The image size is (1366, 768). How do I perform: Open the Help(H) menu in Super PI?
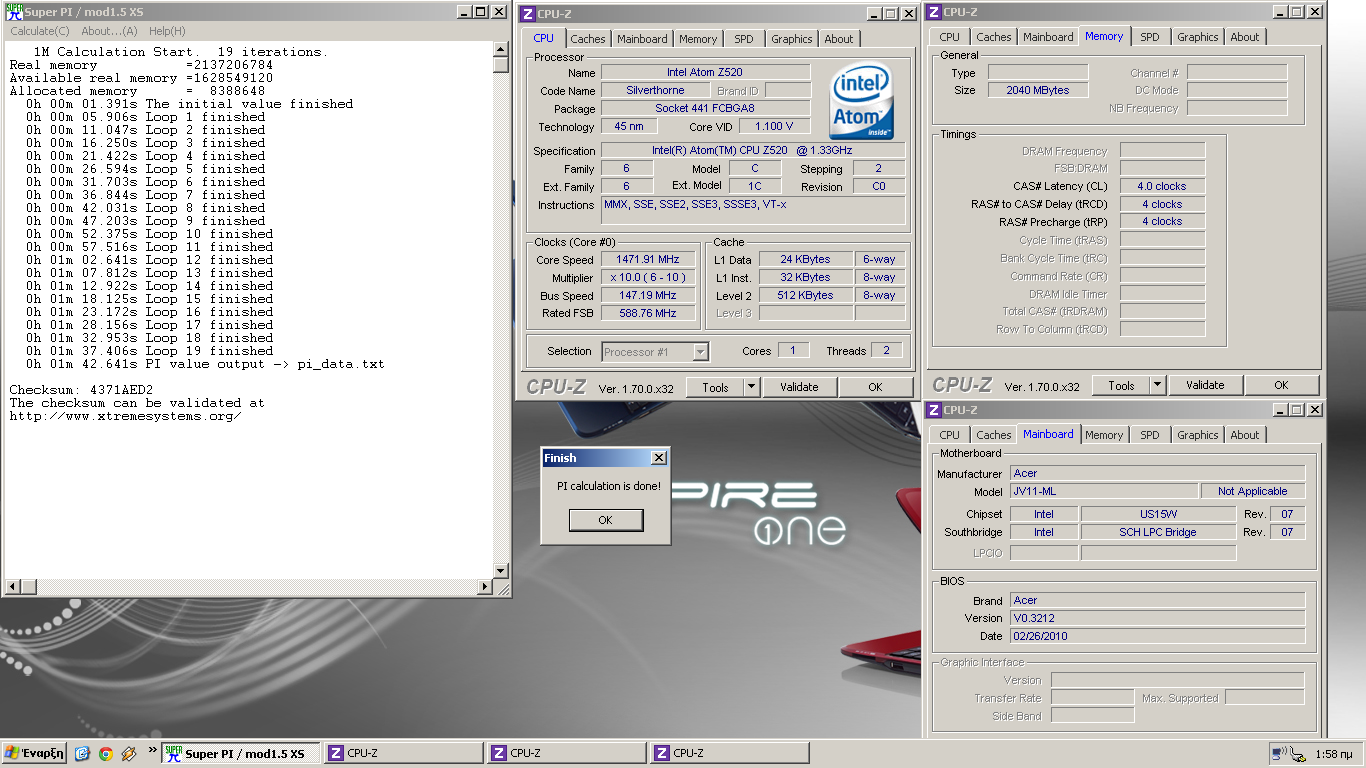(x=167, y=31)
